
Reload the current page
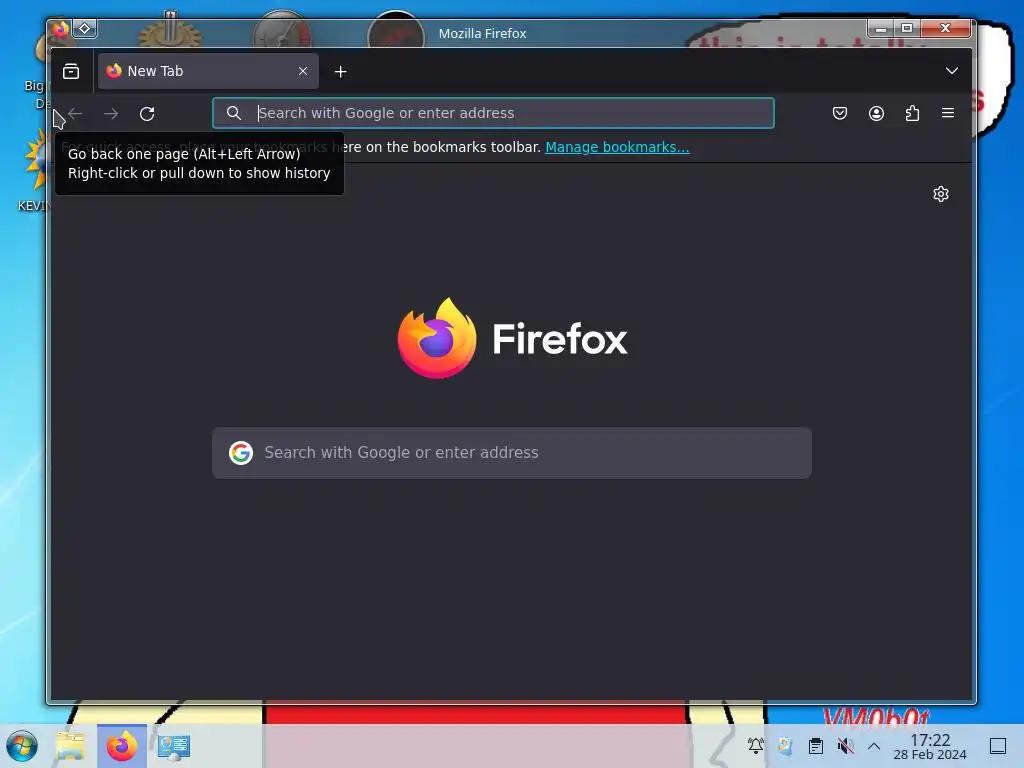(x=147, y=114)
